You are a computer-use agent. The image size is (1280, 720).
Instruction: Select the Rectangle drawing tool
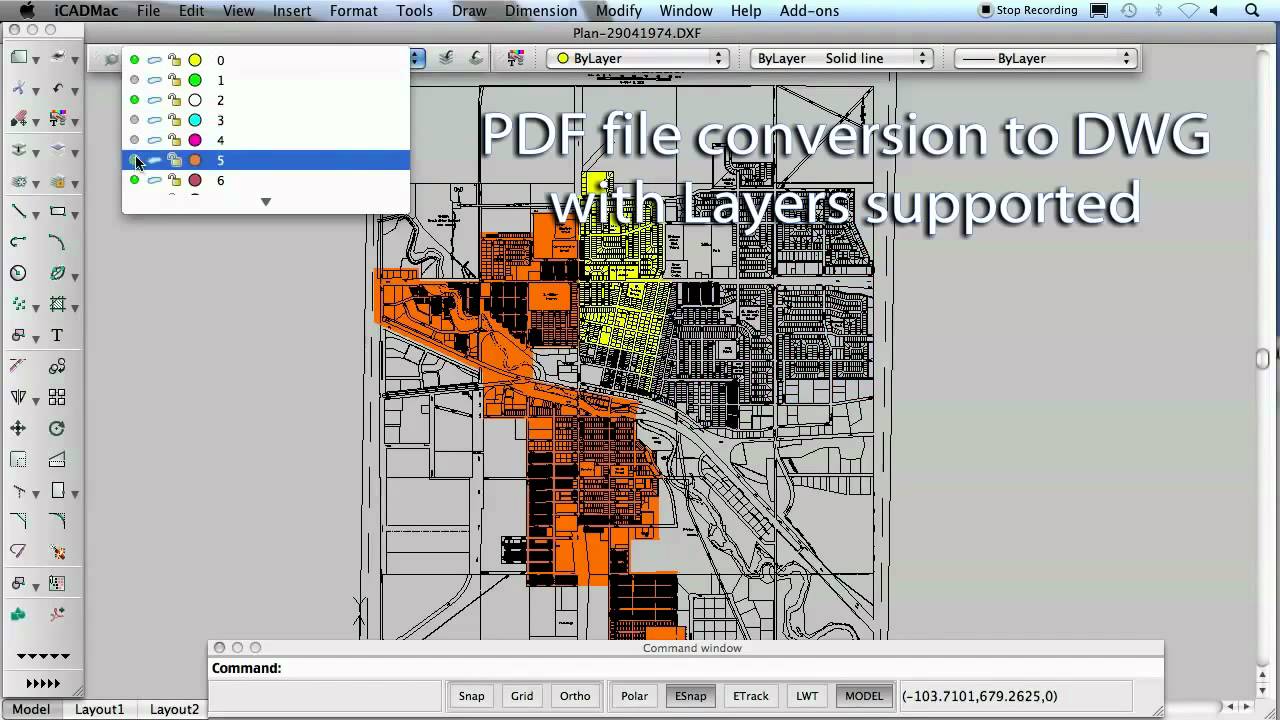click(x=57, y=211)
